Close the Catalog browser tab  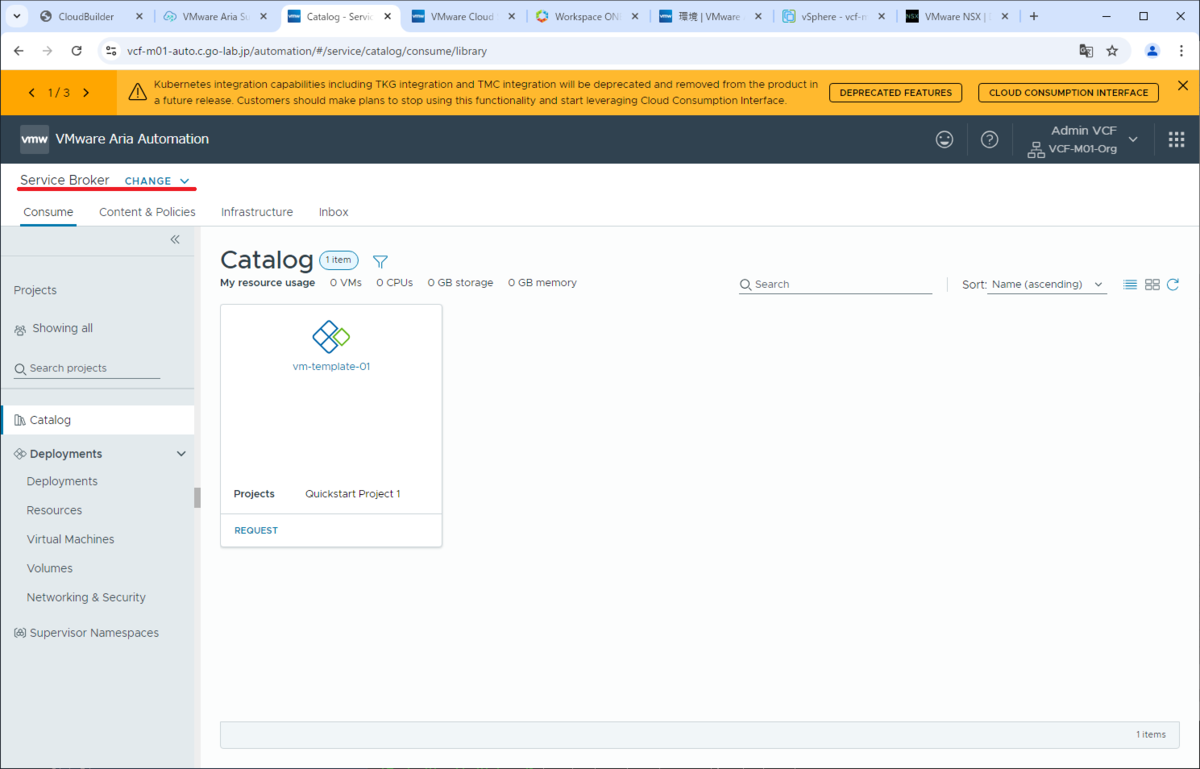pyautogui.click(x=387, y=17)
